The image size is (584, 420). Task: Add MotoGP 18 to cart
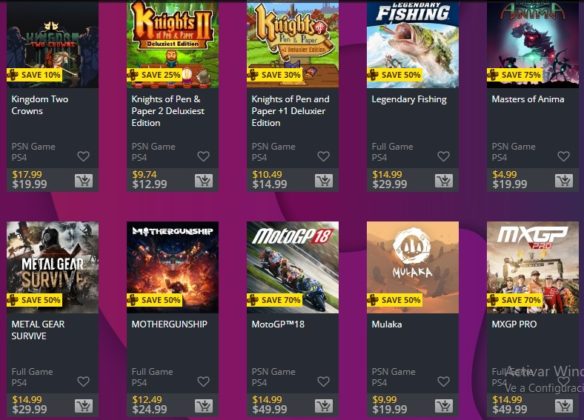tap(324, 406)
